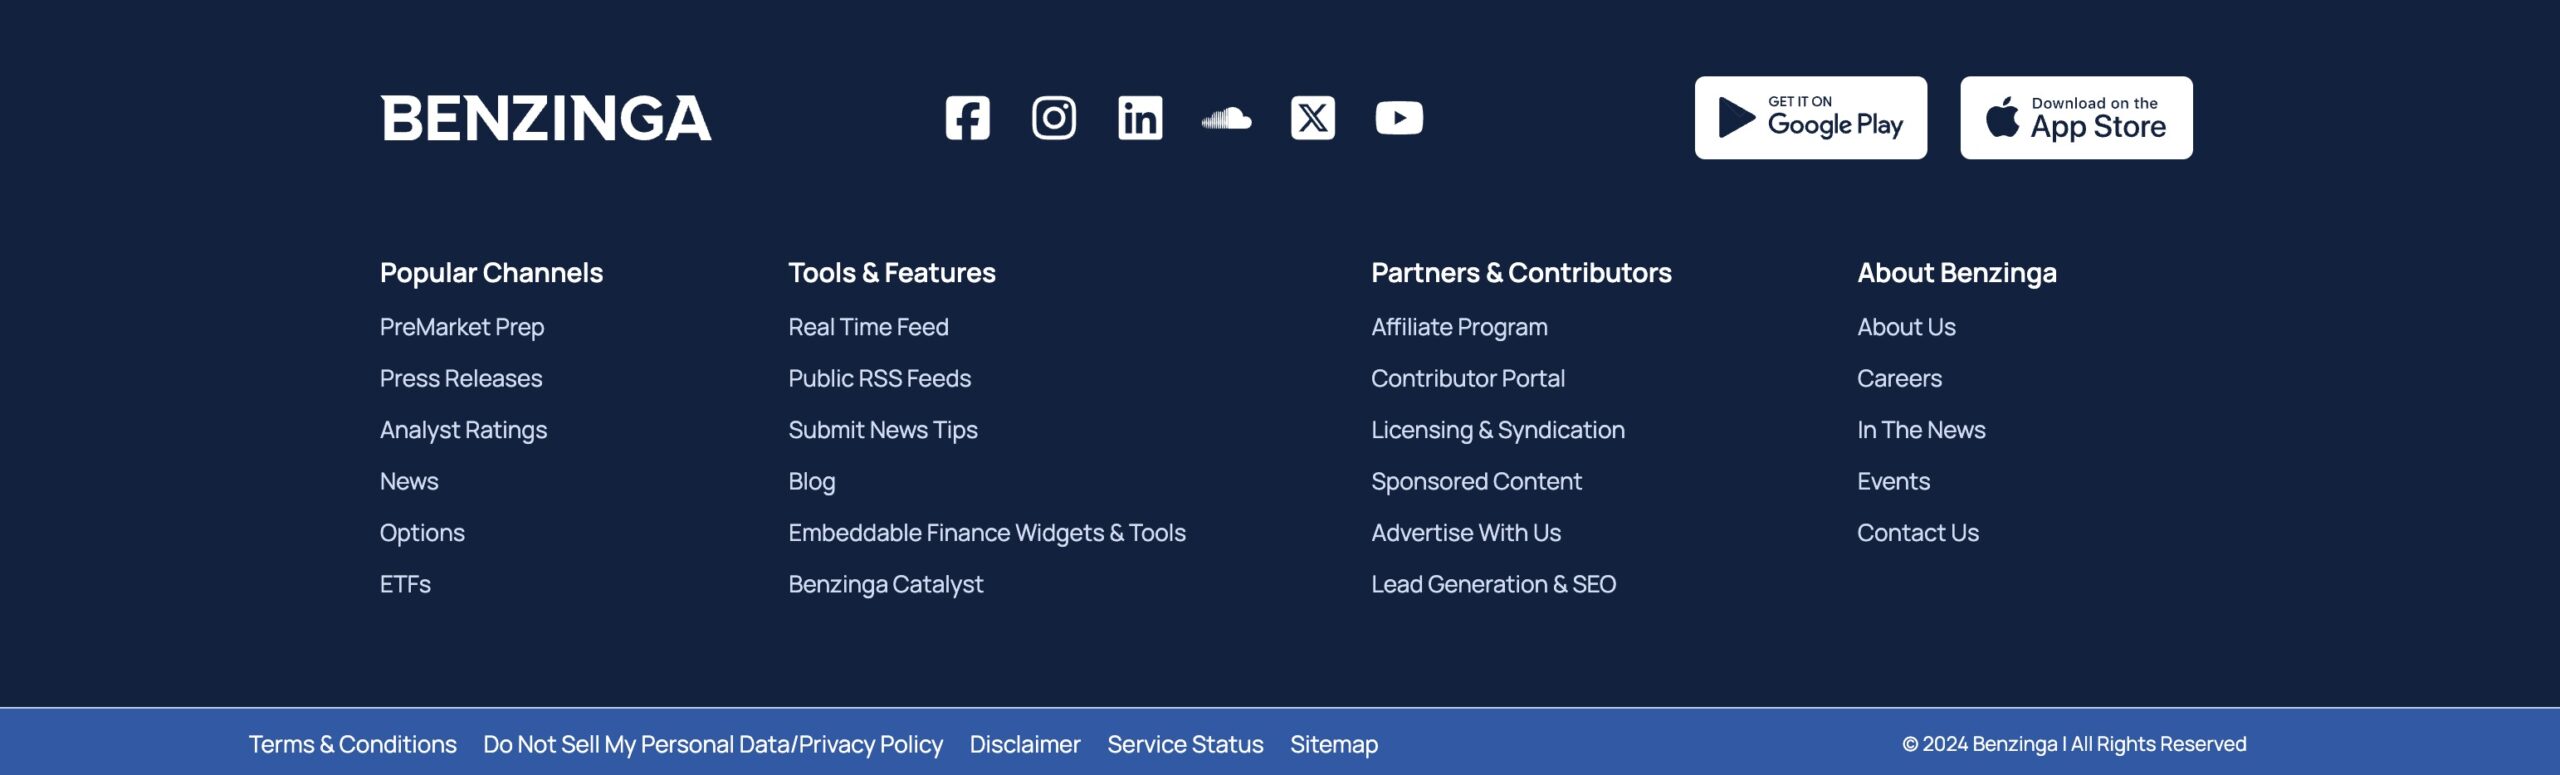The width and height of the screenshot is (2560, 775).
Task: Click the Popular Channels heading
Action: pos(491,273)
